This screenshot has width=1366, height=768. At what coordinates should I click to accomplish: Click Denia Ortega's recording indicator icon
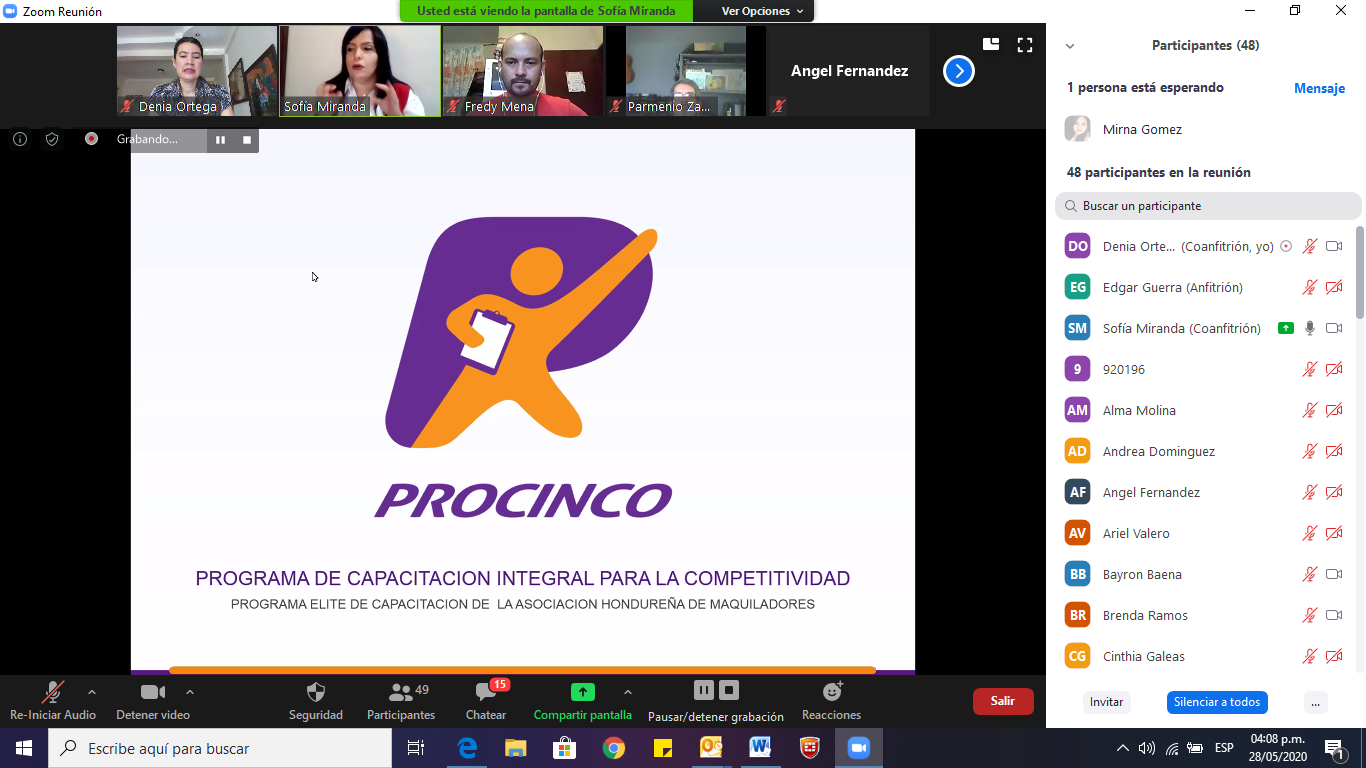click(1286, 246)
